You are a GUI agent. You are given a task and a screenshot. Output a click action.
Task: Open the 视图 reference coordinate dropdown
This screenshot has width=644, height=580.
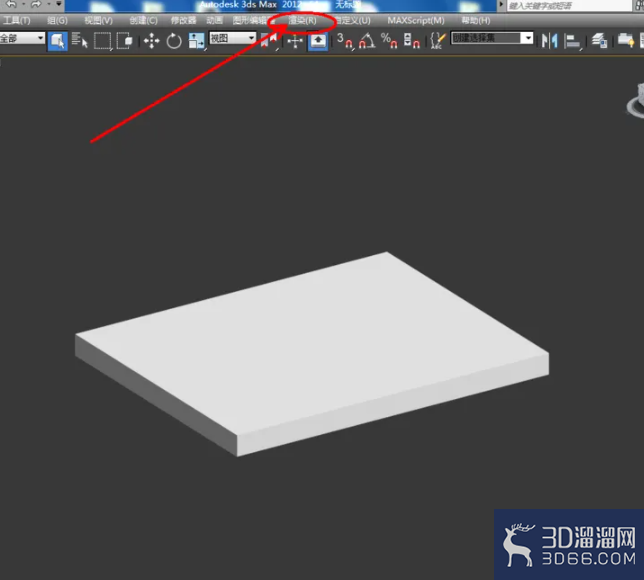coord(232,38)
